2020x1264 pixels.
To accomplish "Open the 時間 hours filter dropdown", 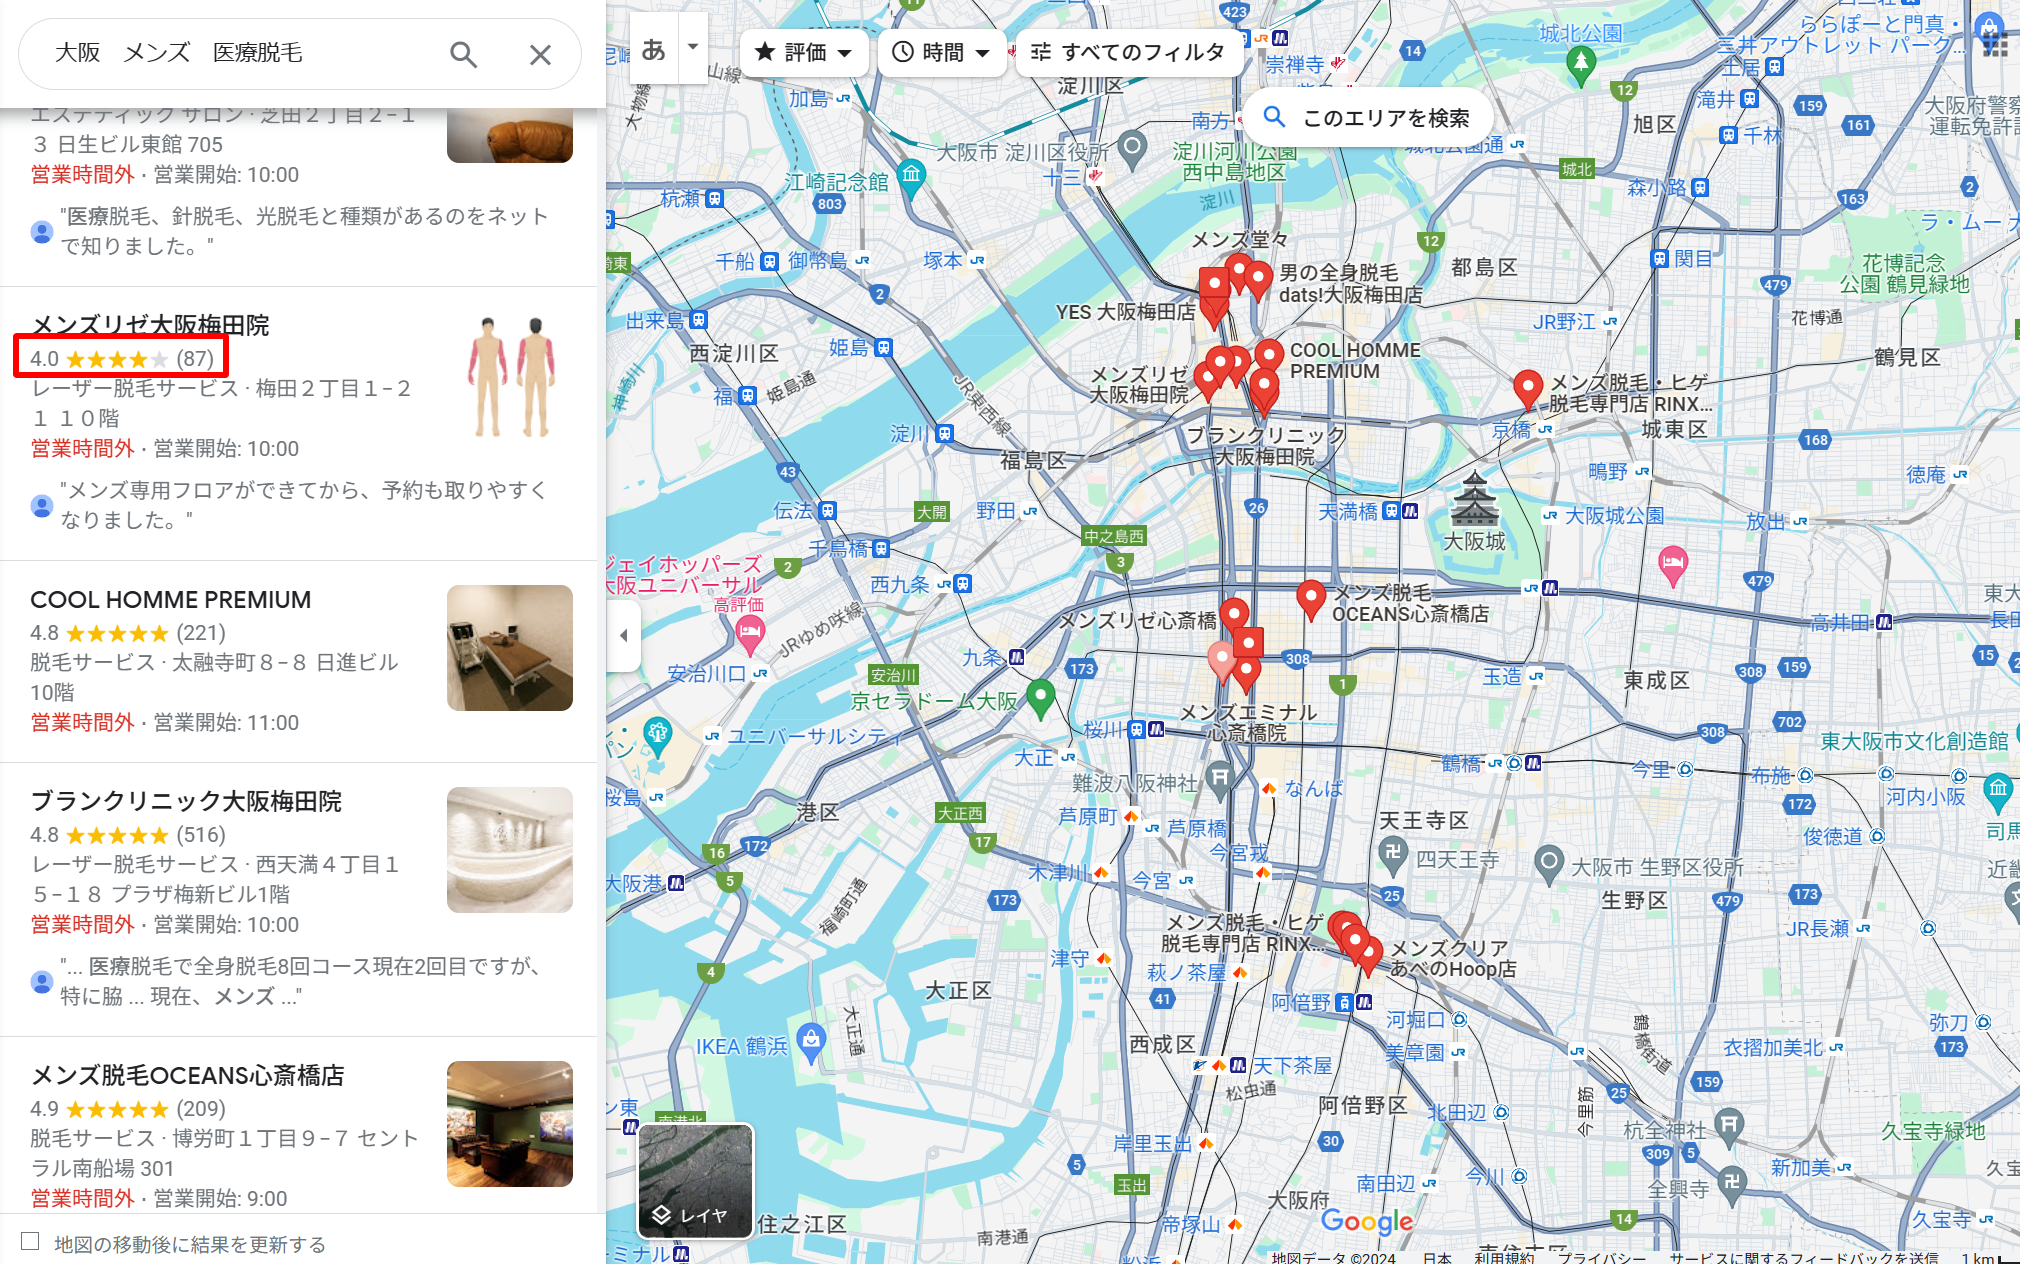I will point(941,52).
